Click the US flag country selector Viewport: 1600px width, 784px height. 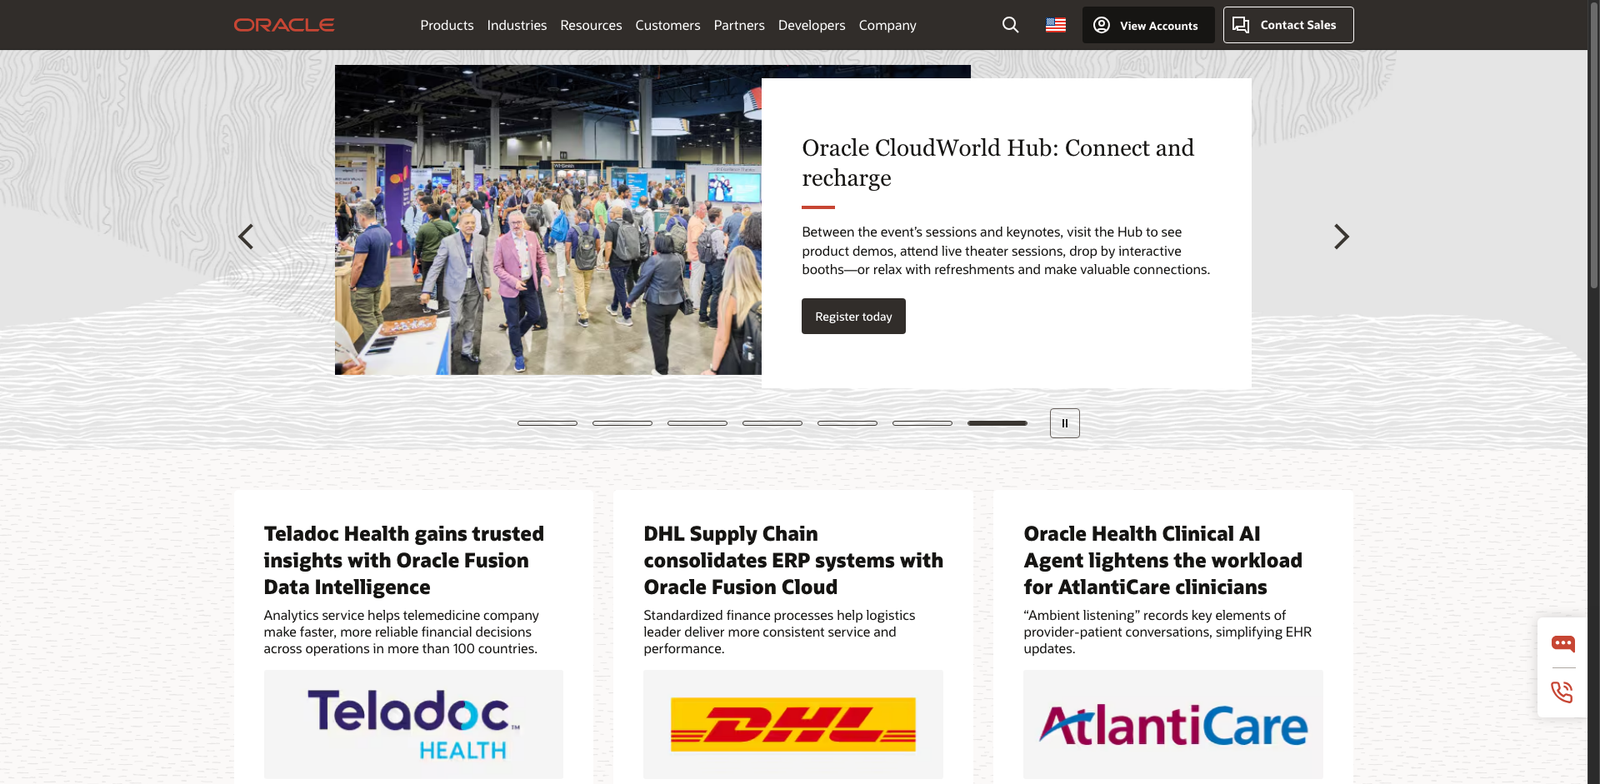tap(1056, 25)
